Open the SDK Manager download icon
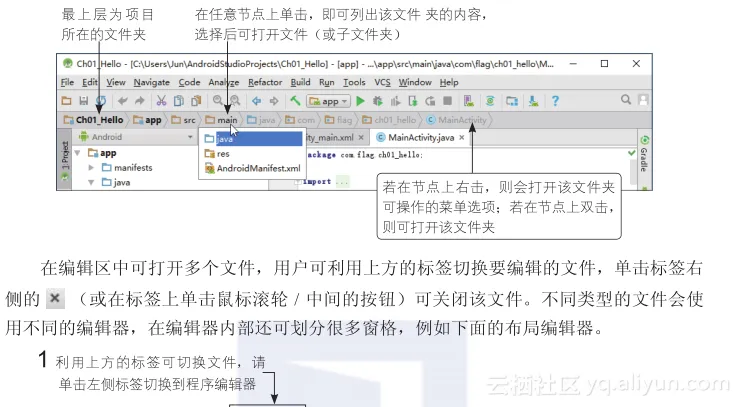741x407 pixels. tap(534, 101)
